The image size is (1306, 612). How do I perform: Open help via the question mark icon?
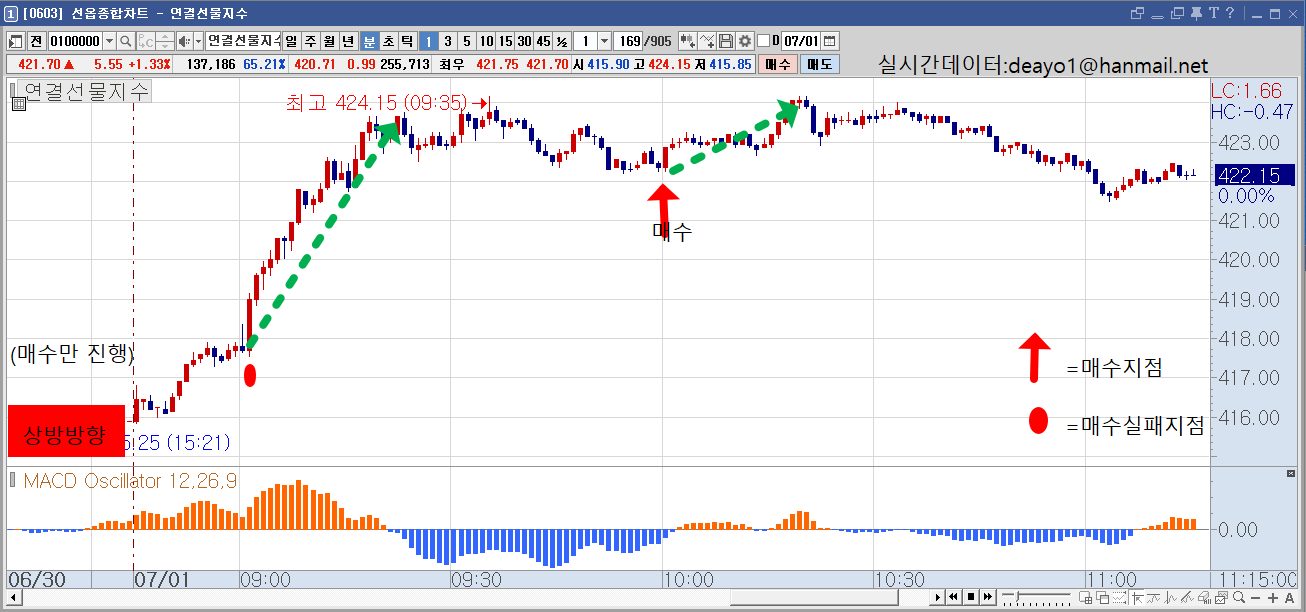(1229, 13)
